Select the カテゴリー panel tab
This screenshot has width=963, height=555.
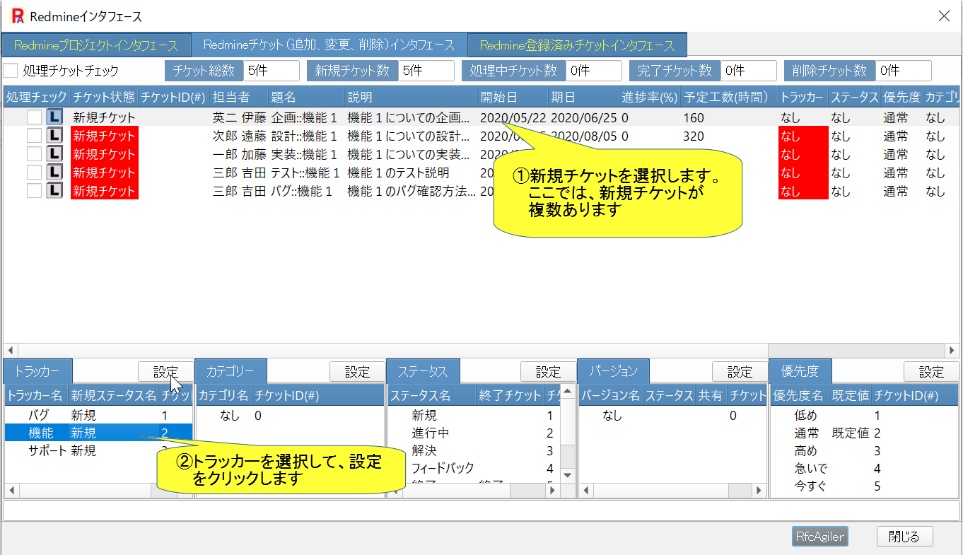[230, 371]
